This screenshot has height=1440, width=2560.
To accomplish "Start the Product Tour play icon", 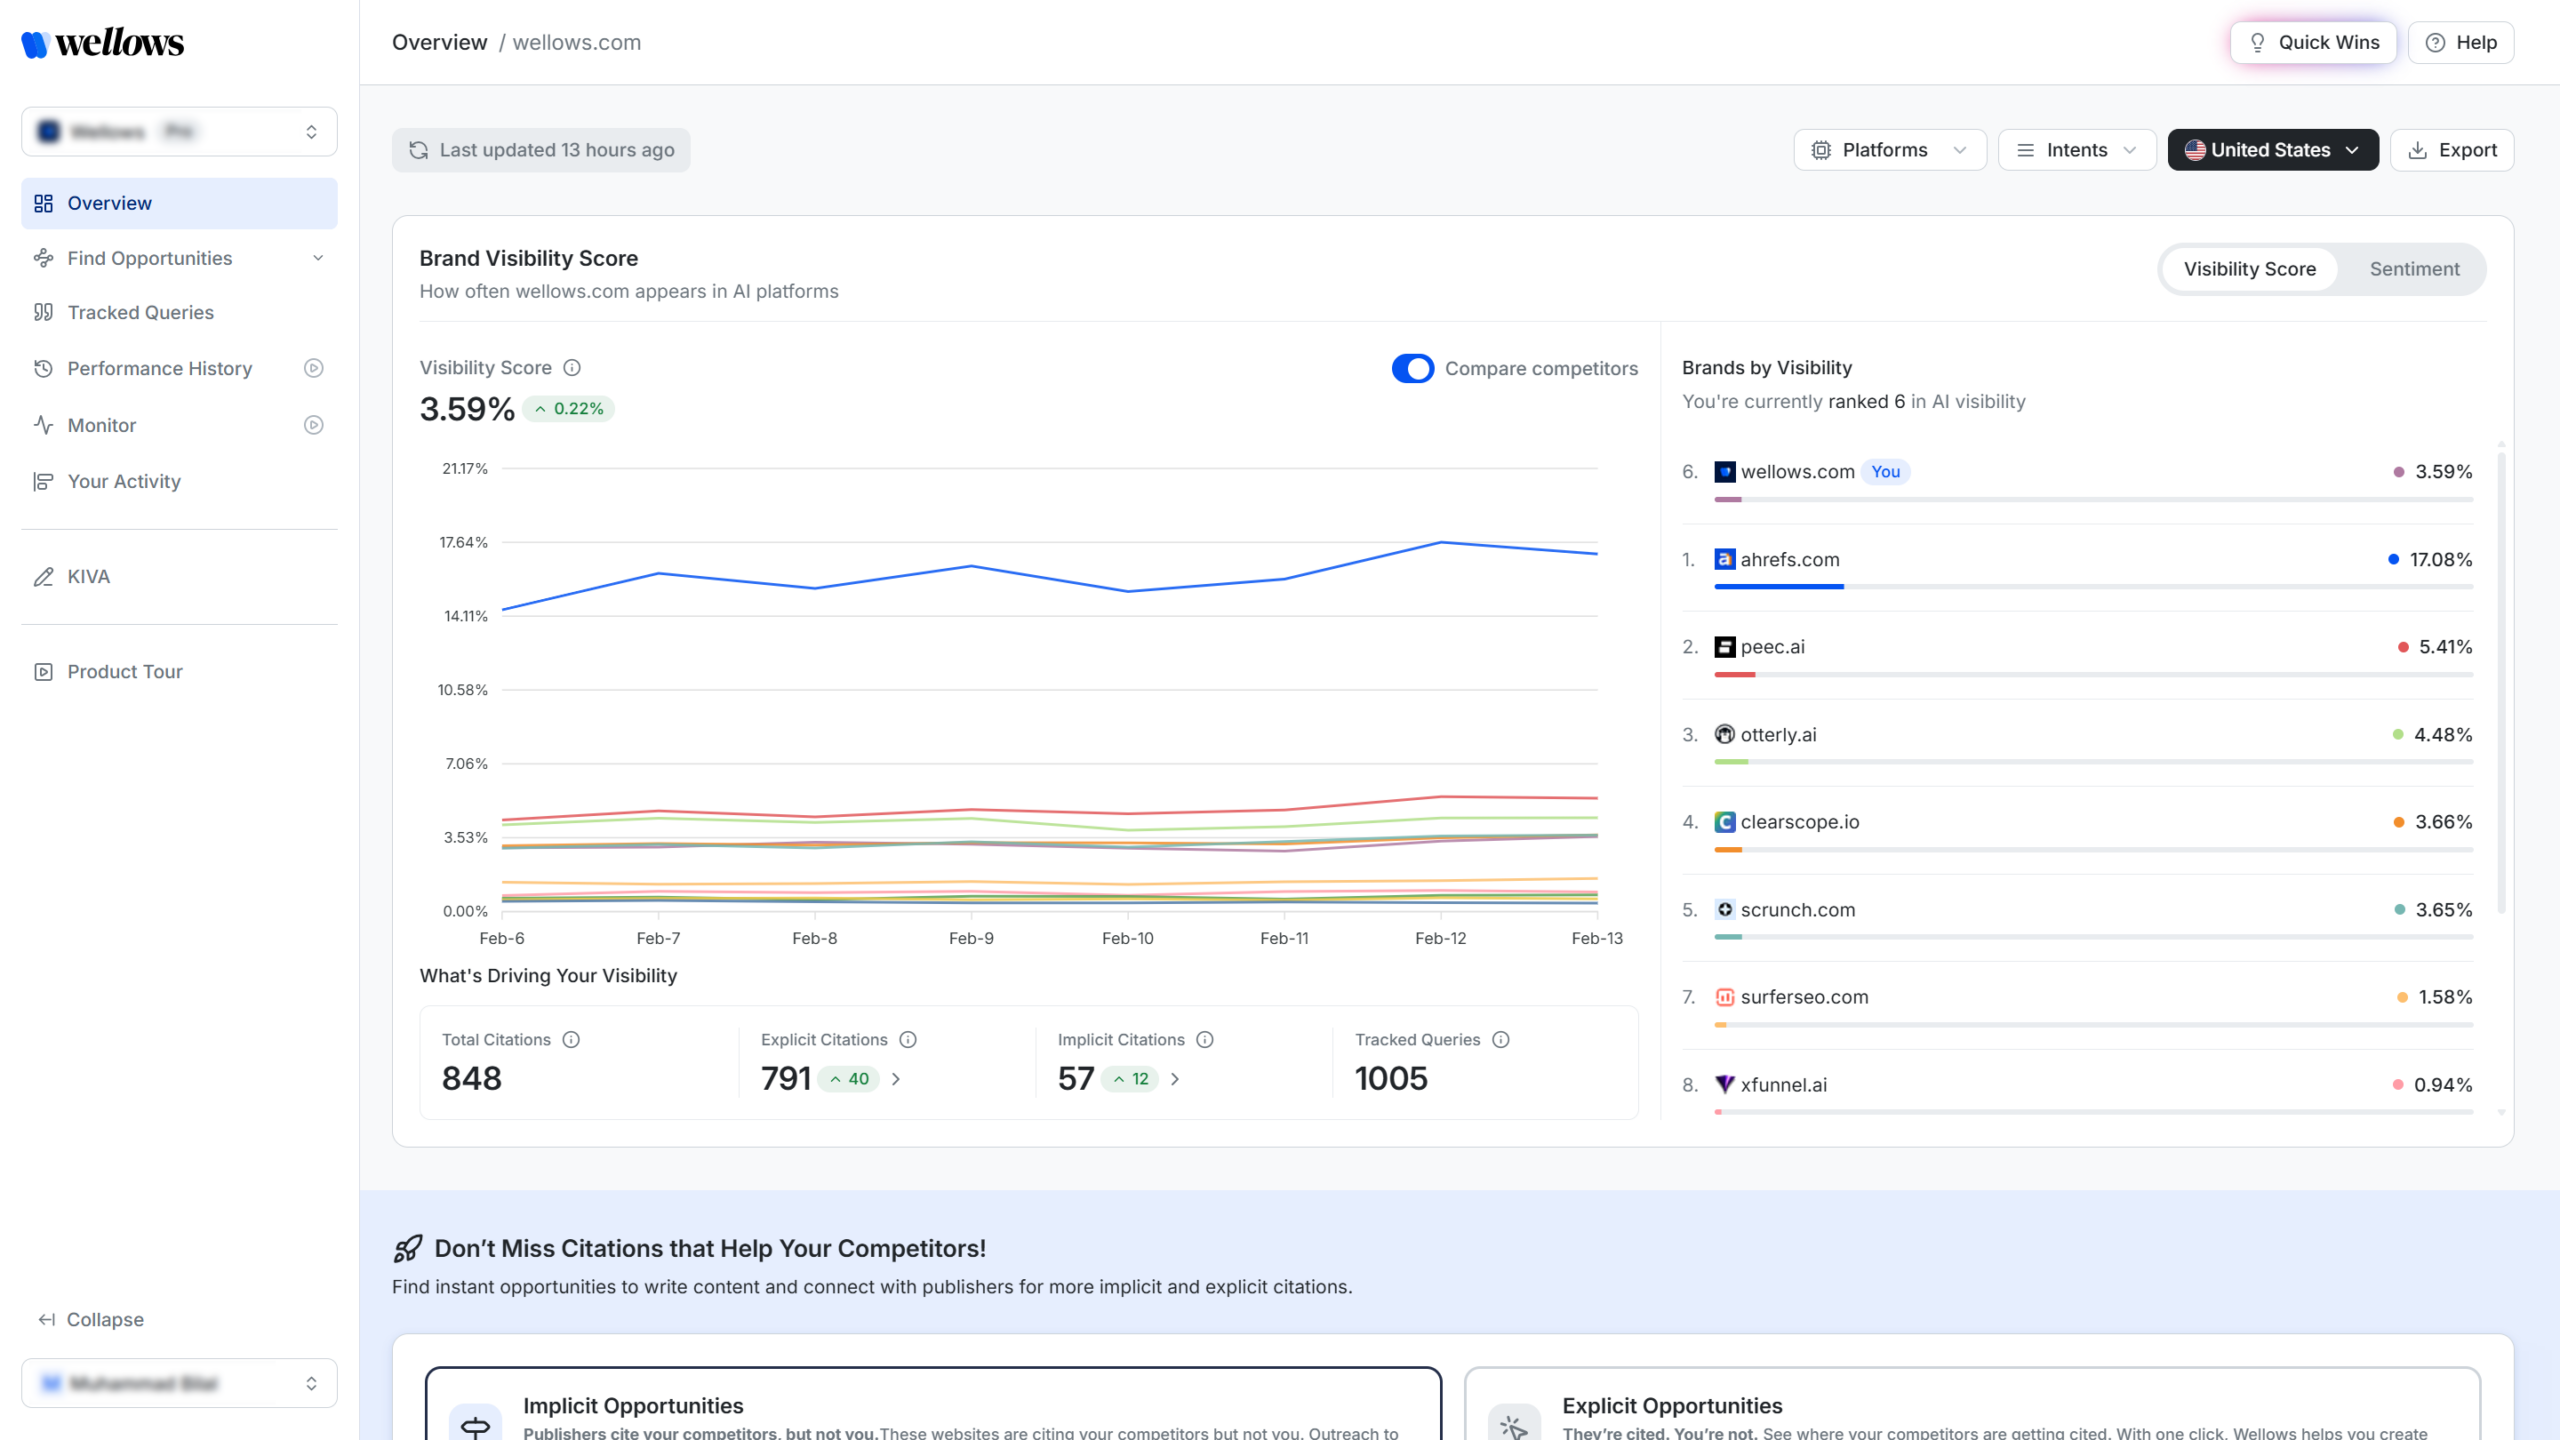I will (44, 671).
